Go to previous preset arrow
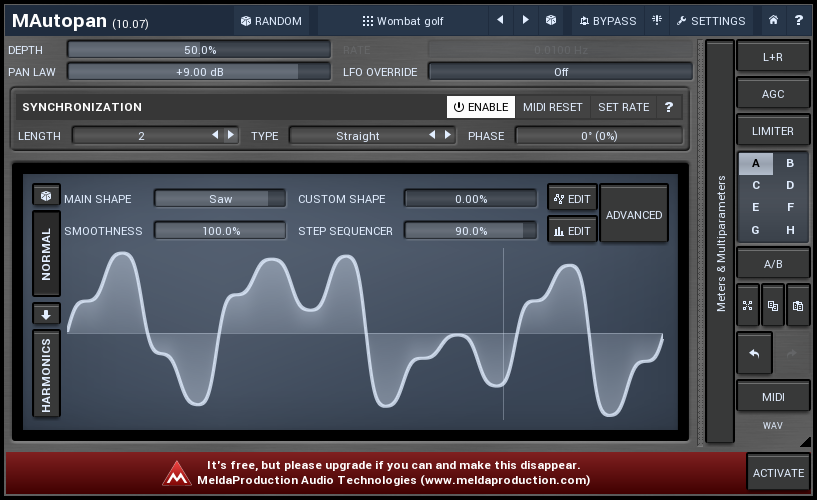817x500 pixels. tap(500, 20)
